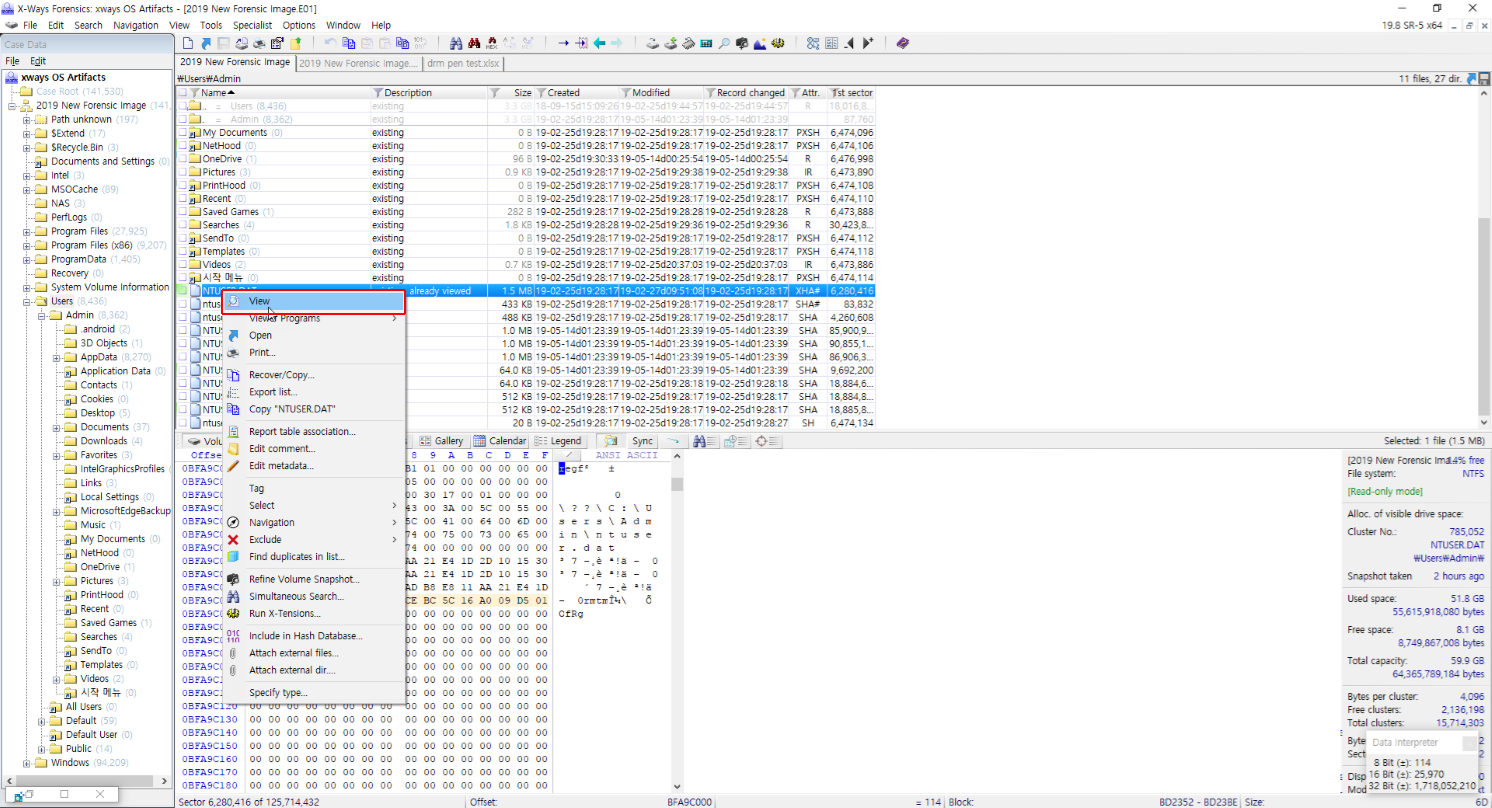Click the Go To Offset arrow icon
The width and height of the screenshot is (1492, 808).
click(x=564, y=44)
